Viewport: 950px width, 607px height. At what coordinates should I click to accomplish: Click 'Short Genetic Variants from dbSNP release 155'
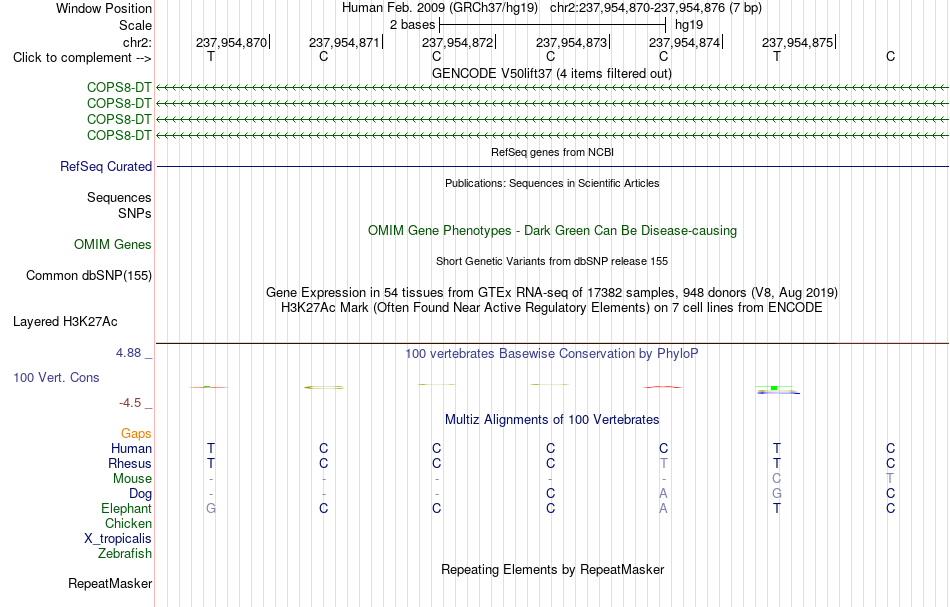click(x=552, y=262)
